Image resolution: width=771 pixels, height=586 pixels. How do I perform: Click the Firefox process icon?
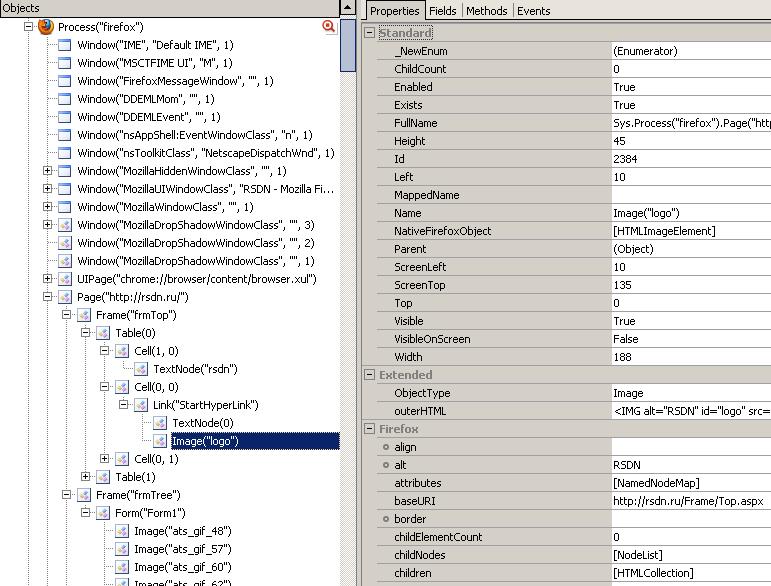[46, 27]
